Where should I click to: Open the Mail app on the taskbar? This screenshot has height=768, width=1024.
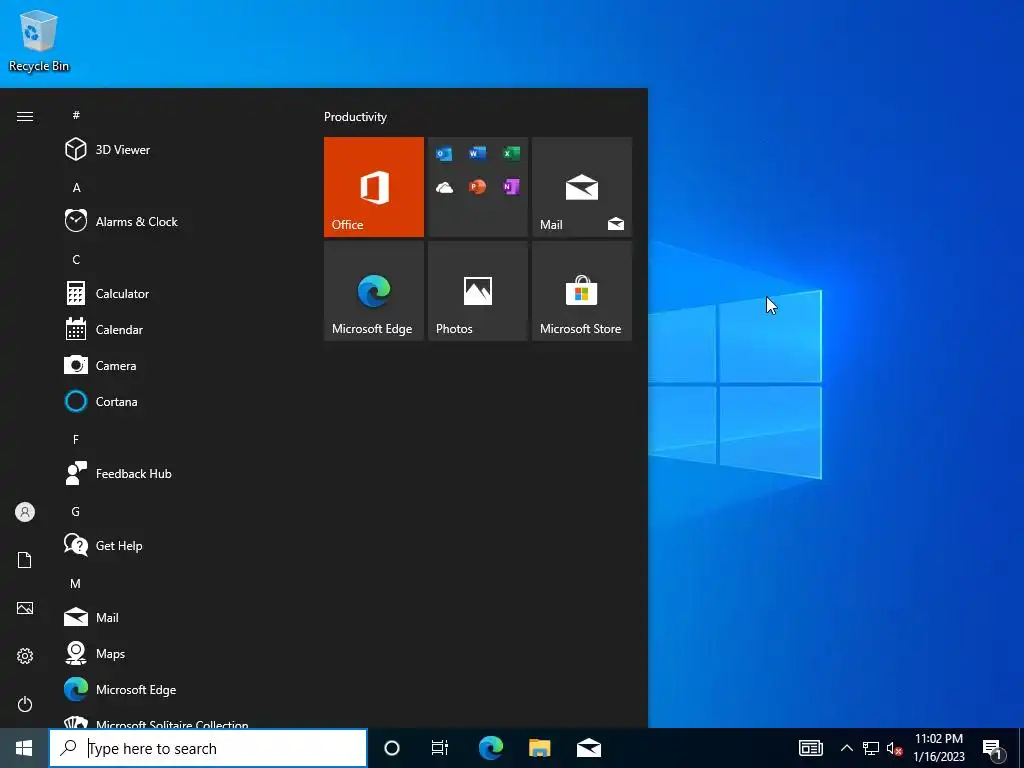[588, 748]
